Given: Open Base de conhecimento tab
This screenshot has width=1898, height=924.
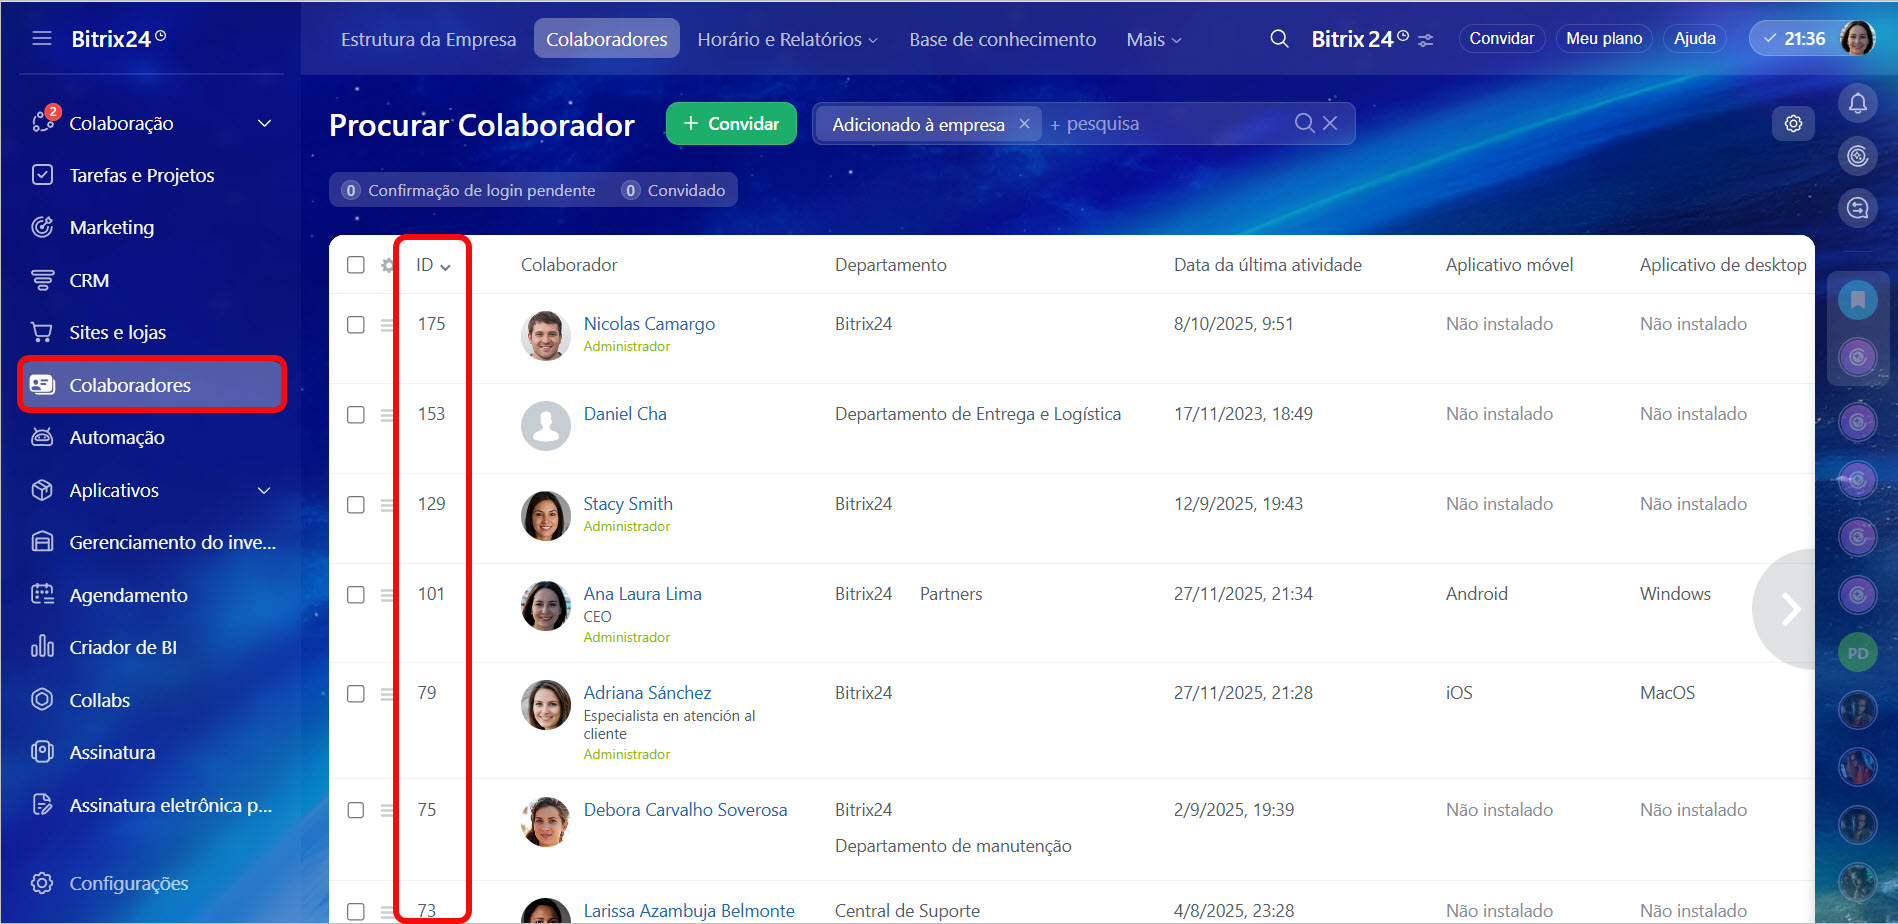Looking at the screenshot, I should [x=1002, y=39].
